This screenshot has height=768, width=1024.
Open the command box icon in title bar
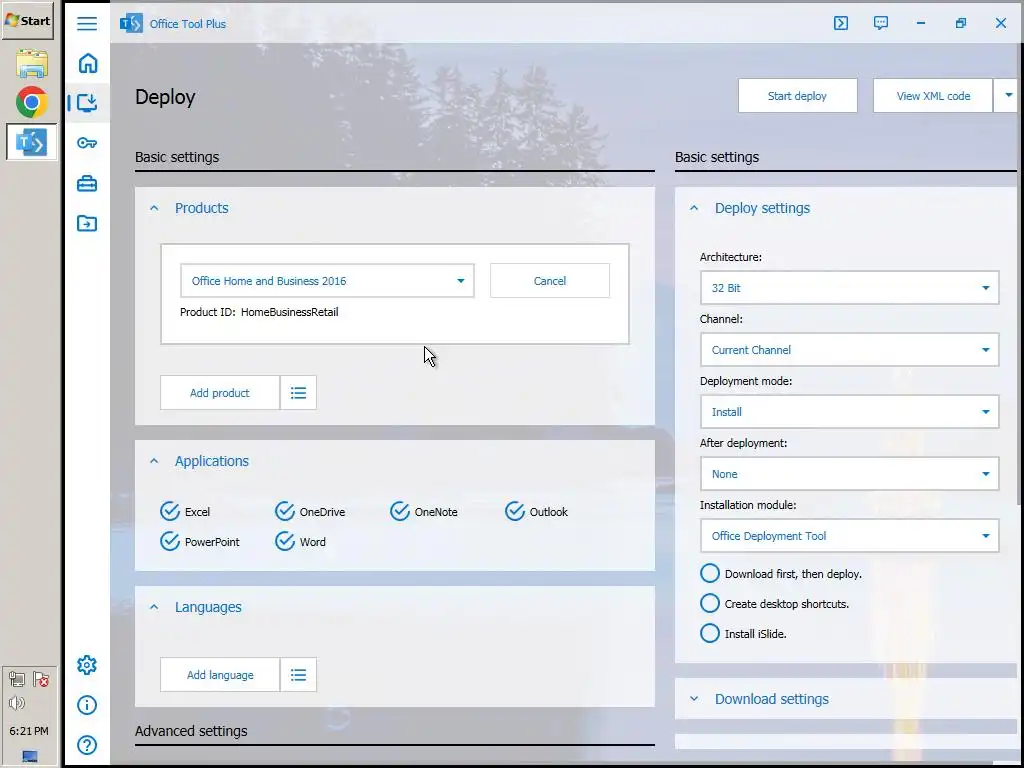[x=840, y=24]
